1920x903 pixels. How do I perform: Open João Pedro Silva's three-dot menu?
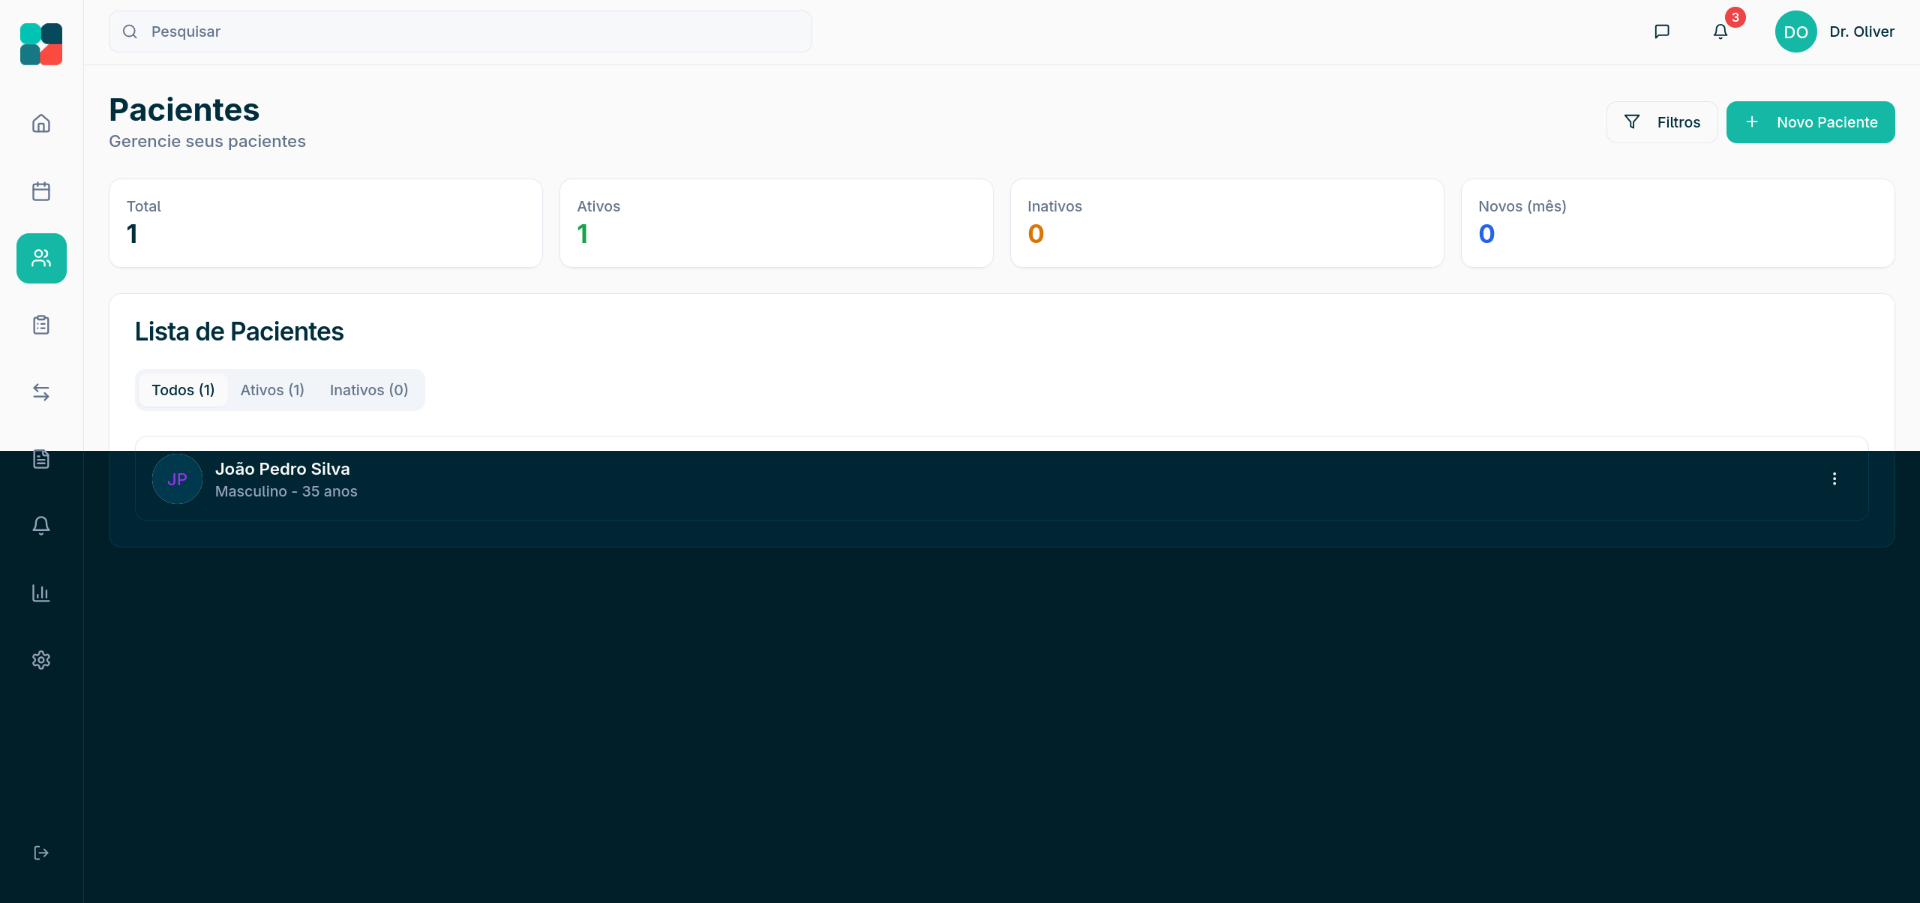[1834, 479]
